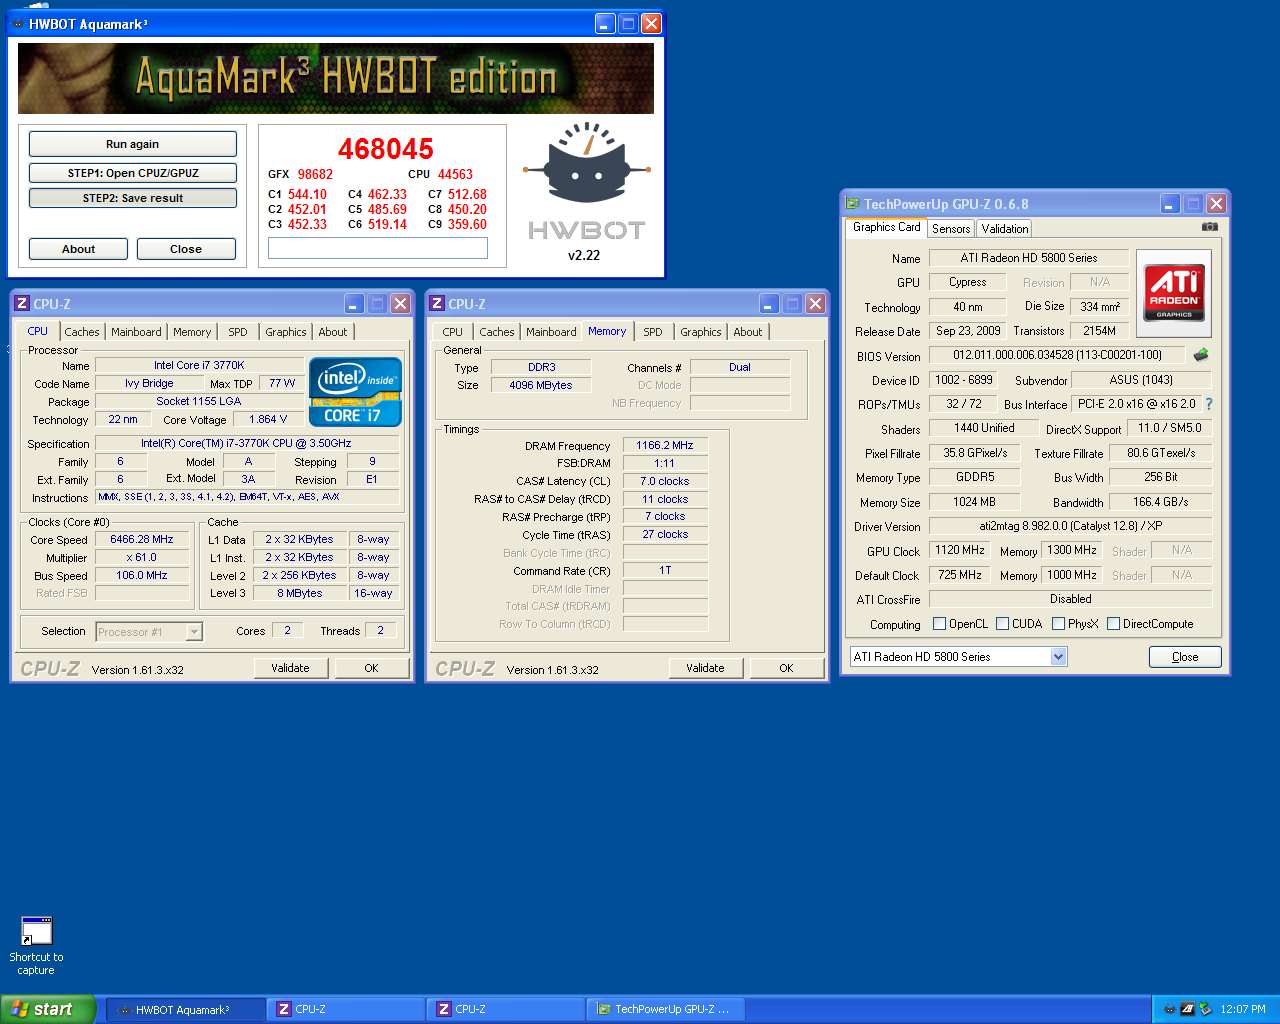This screenshot has width=1280, height=1024.
Task: Click the left CPU-Z window title Z icon
Action: pos(22,304)
